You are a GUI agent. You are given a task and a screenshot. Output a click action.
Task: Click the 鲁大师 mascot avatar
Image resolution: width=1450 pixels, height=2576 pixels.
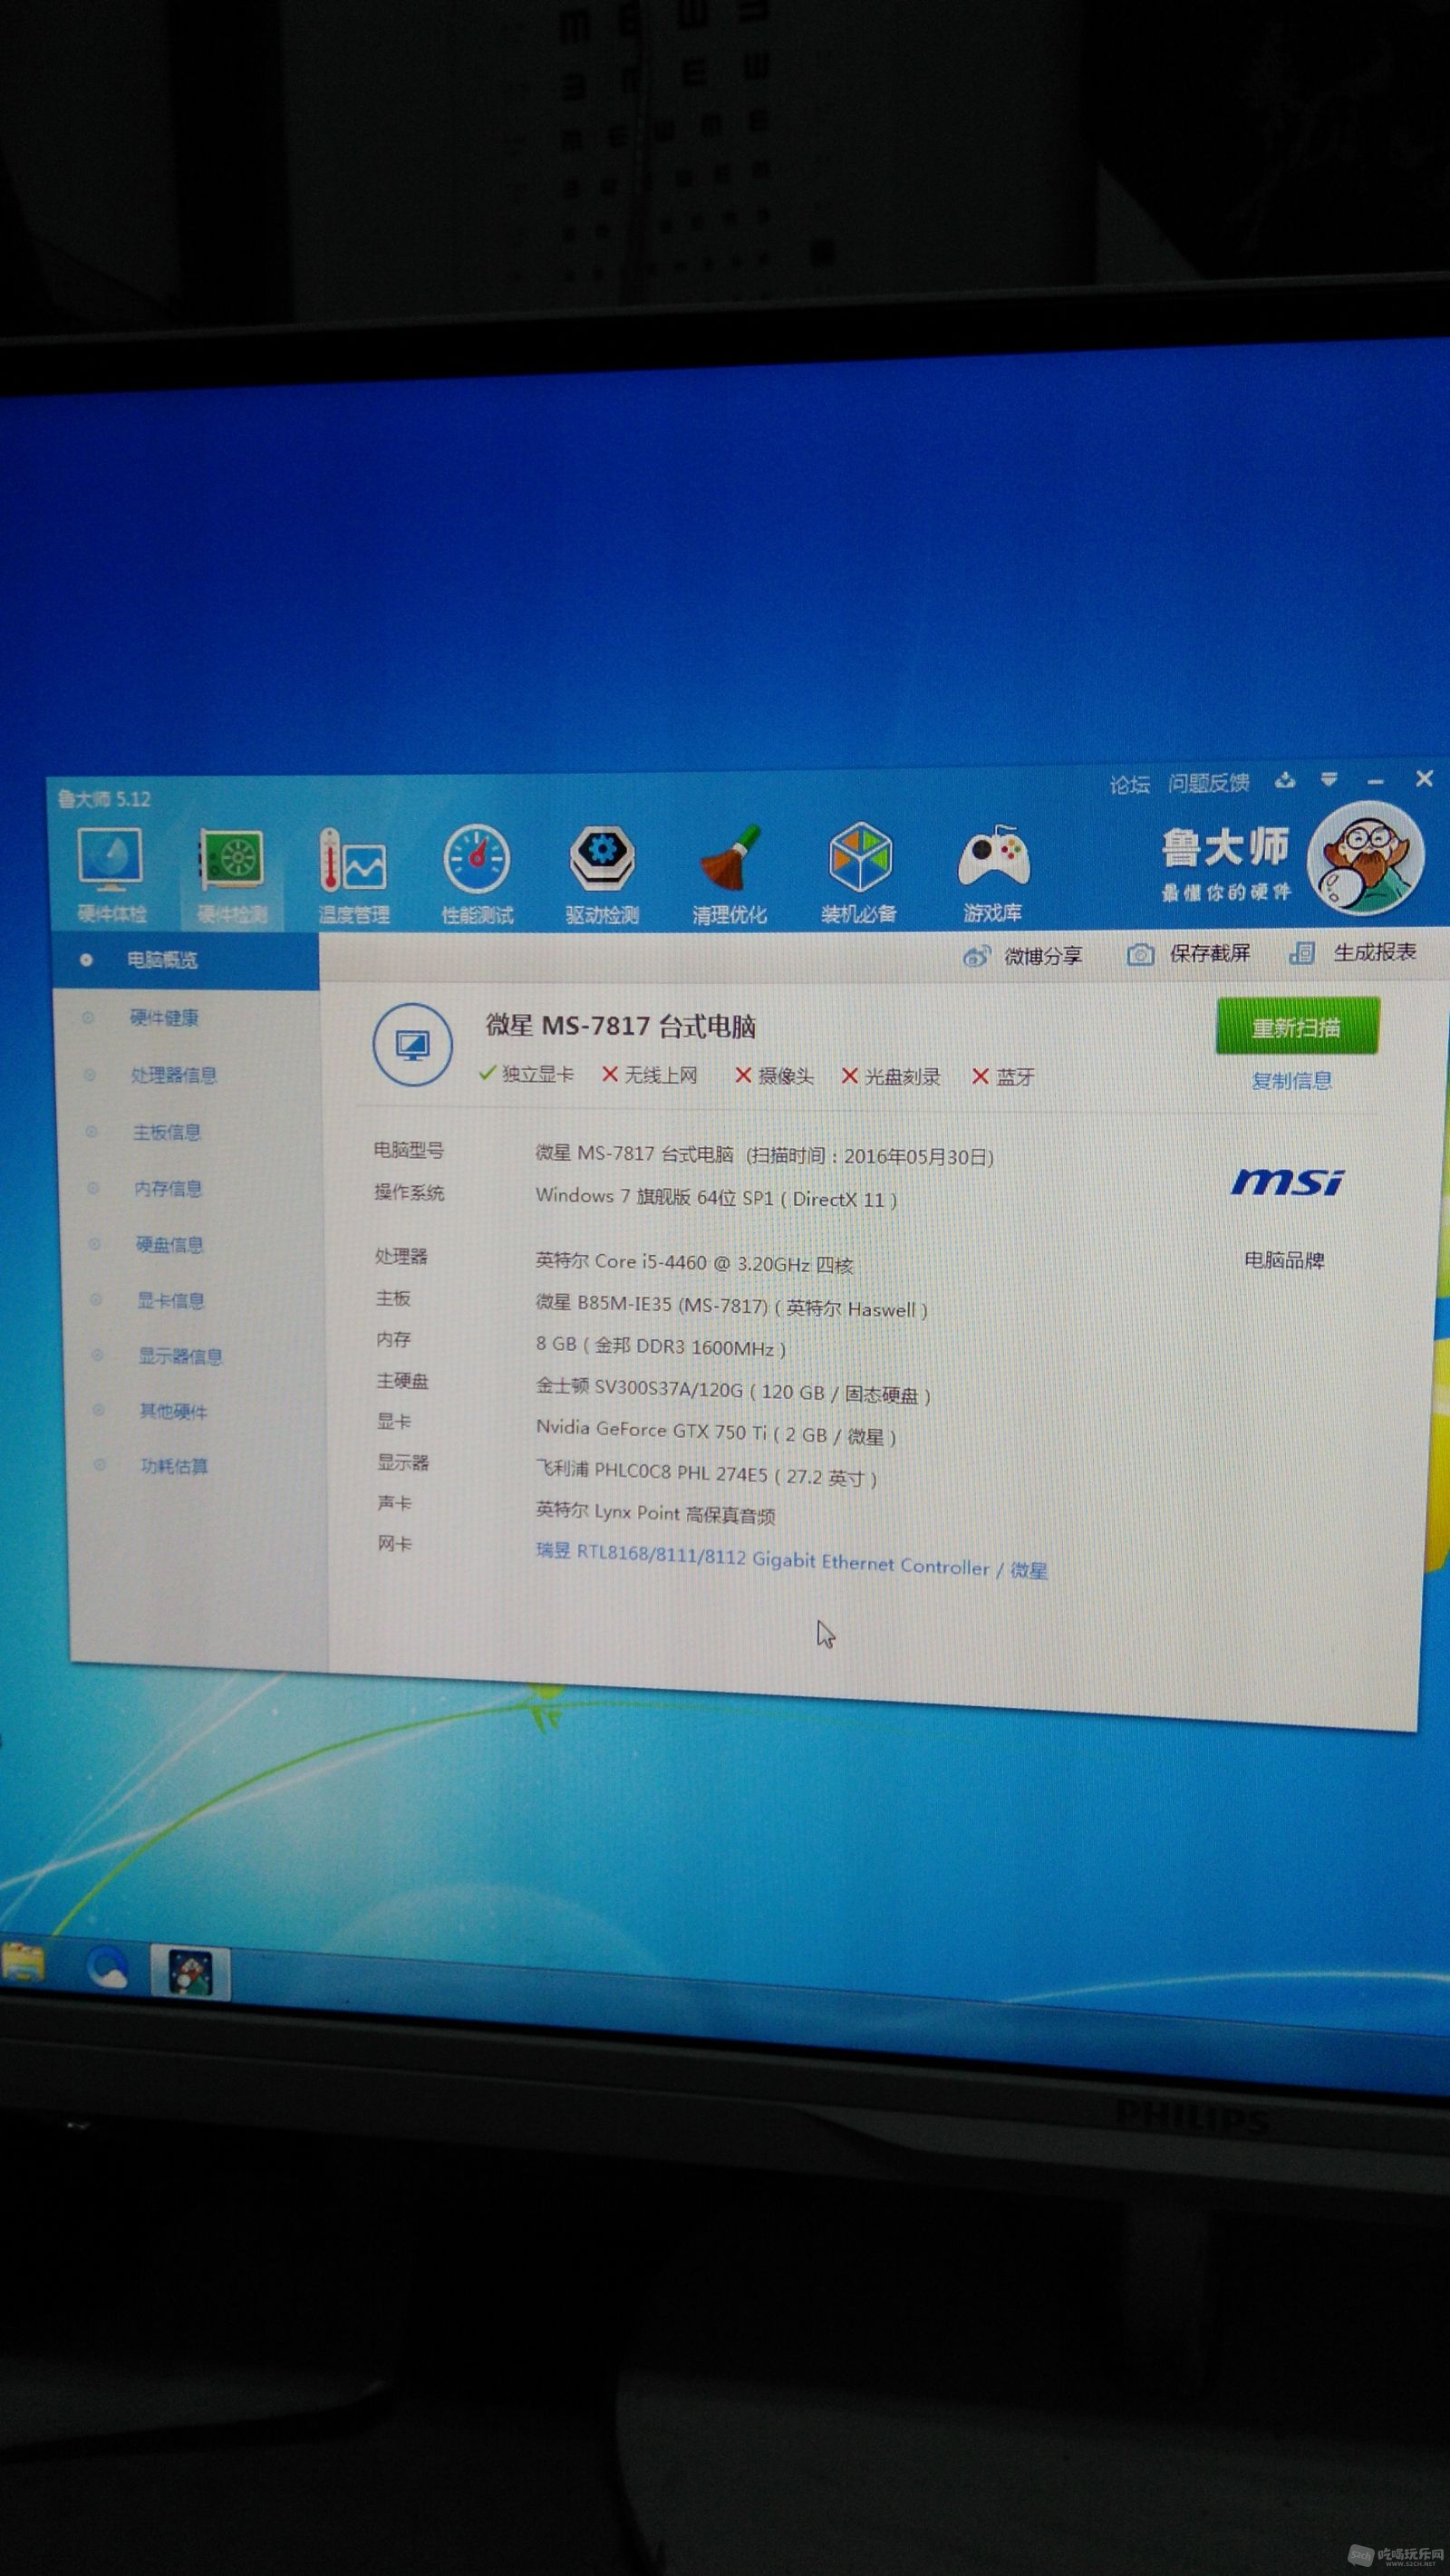pyautogui.click(x=1367, y=859)
